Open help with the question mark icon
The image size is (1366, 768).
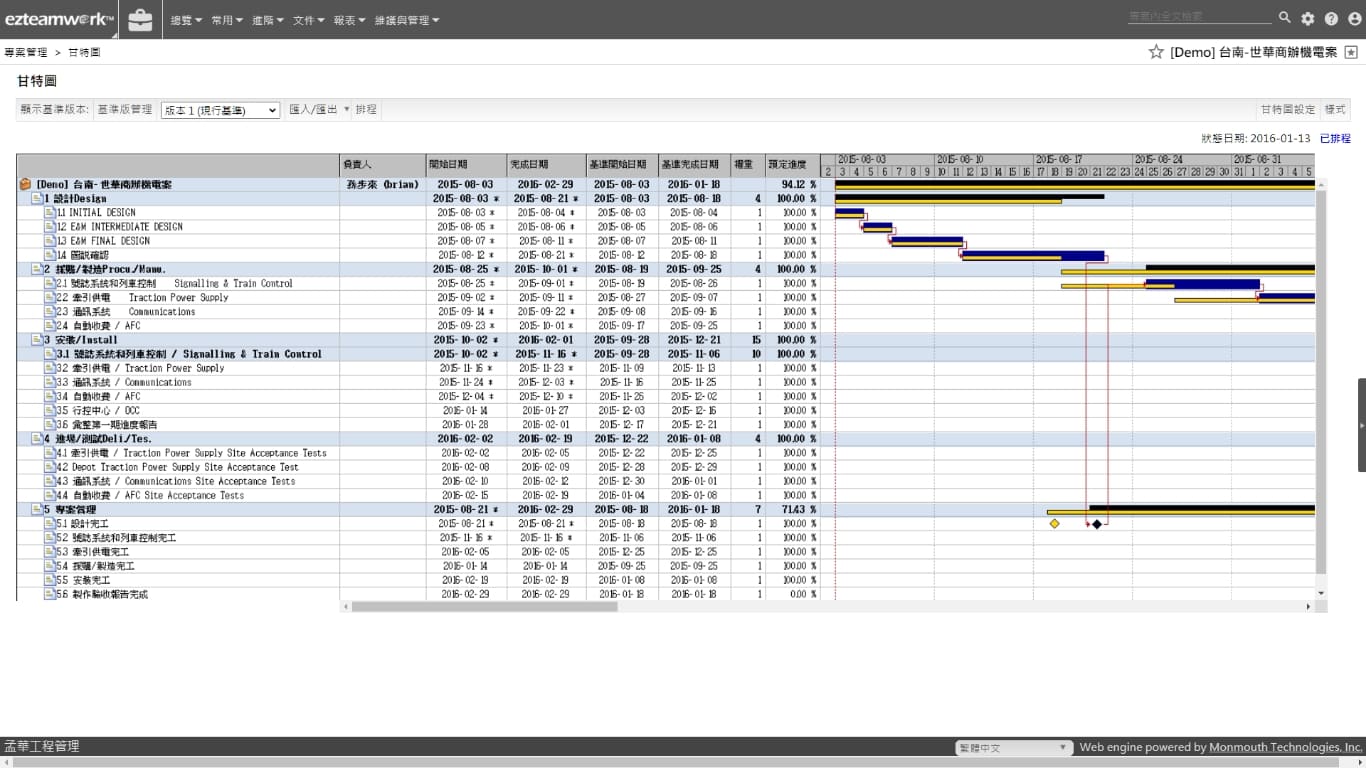click(1331, 19)
